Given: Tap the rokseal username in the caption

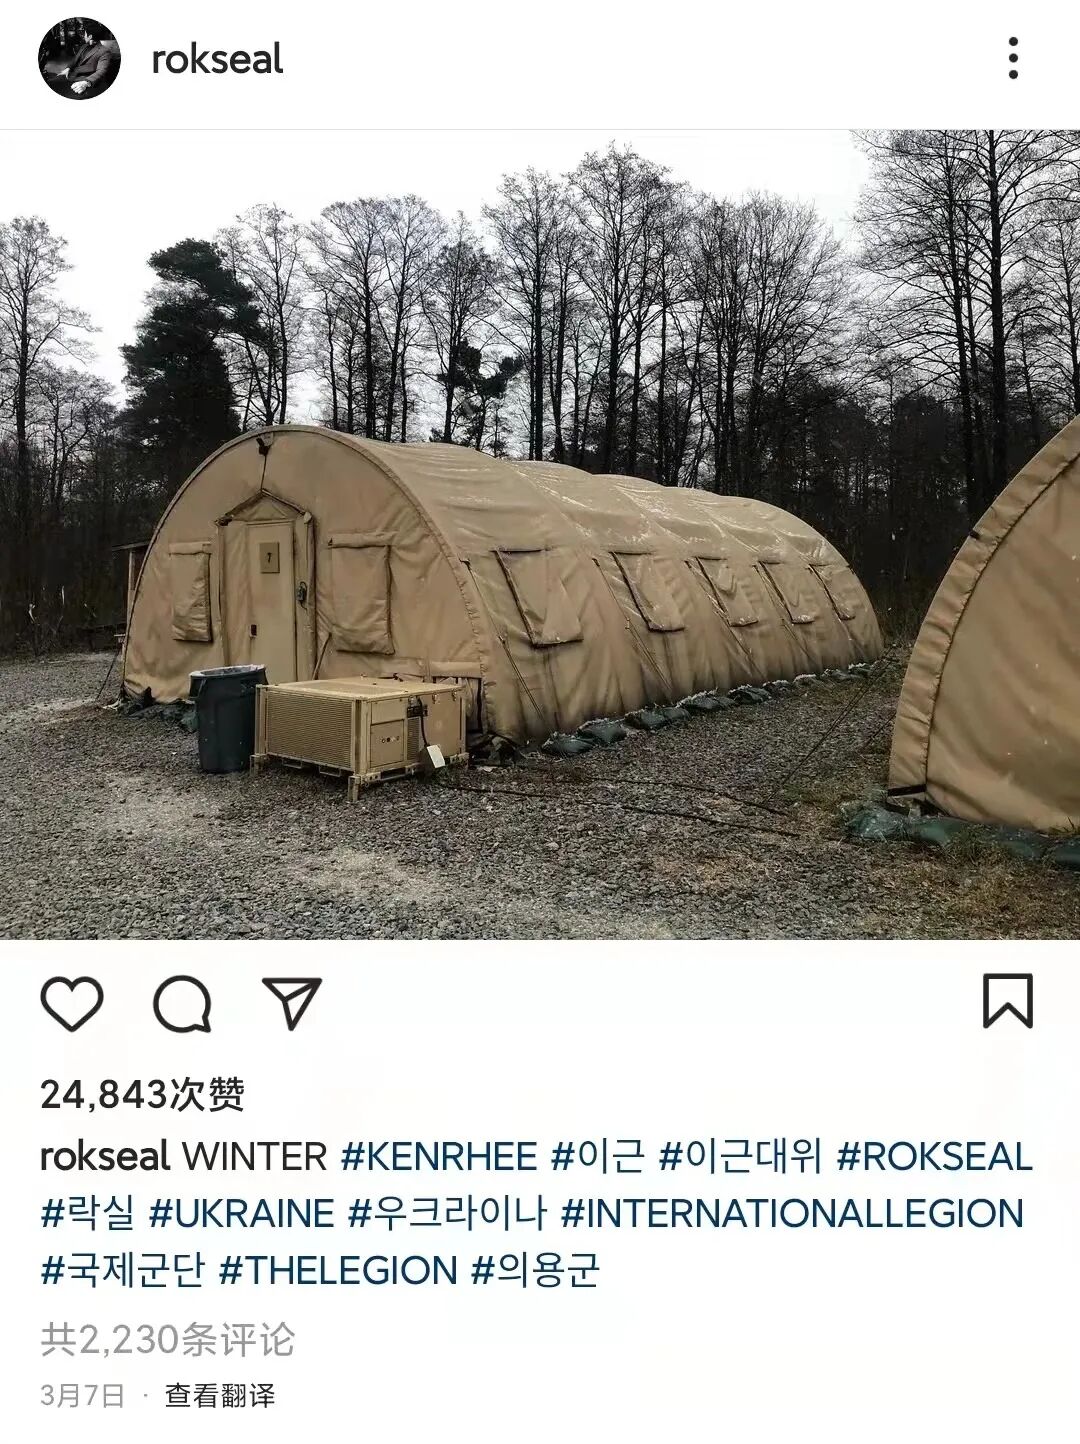Looking at the screenshot, I should click(x=105, y=1157).
